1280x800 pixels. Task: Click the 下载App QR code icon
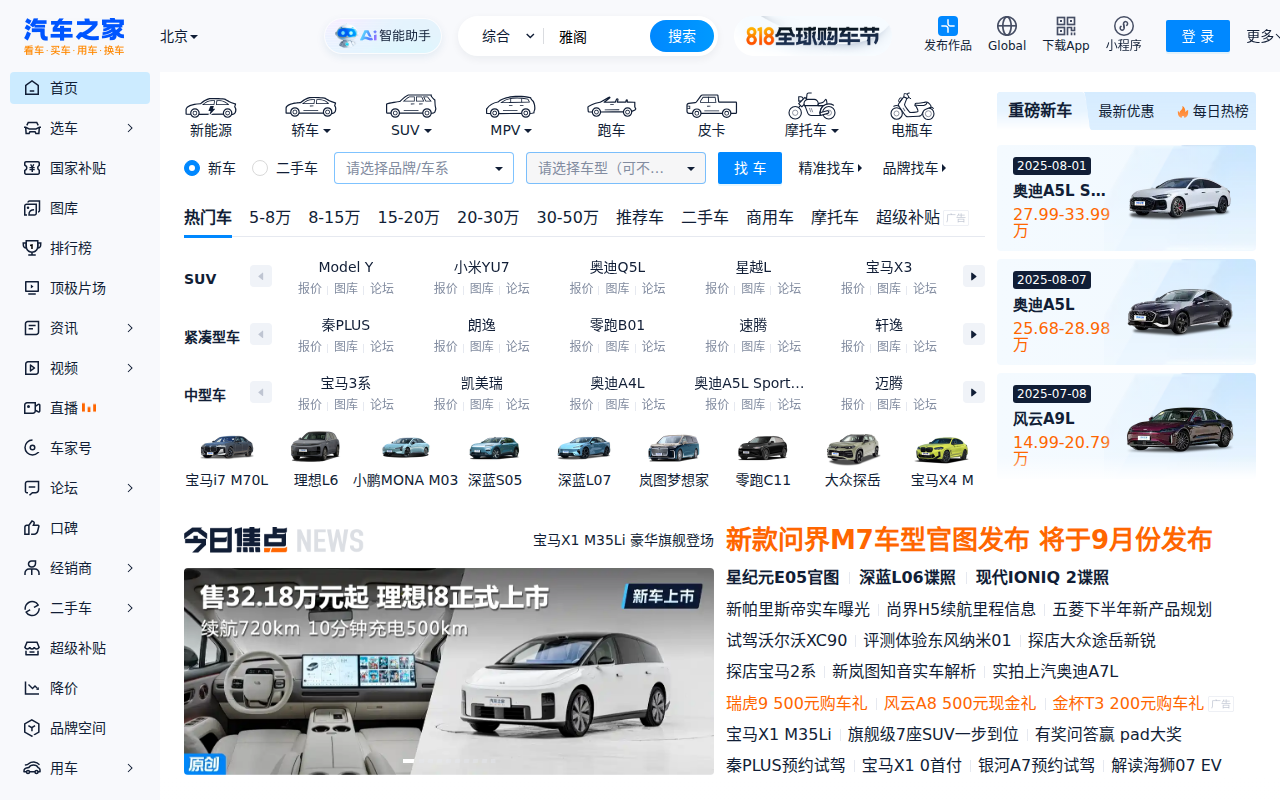[x=1066, y=27]
